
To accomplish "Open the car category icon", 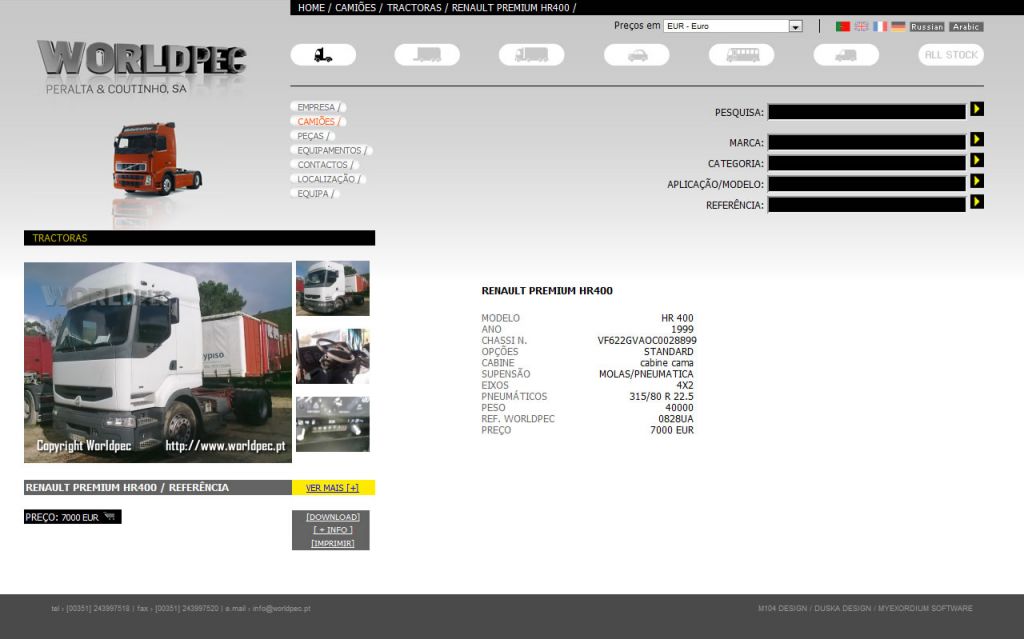I will click(x=637, y=55).
